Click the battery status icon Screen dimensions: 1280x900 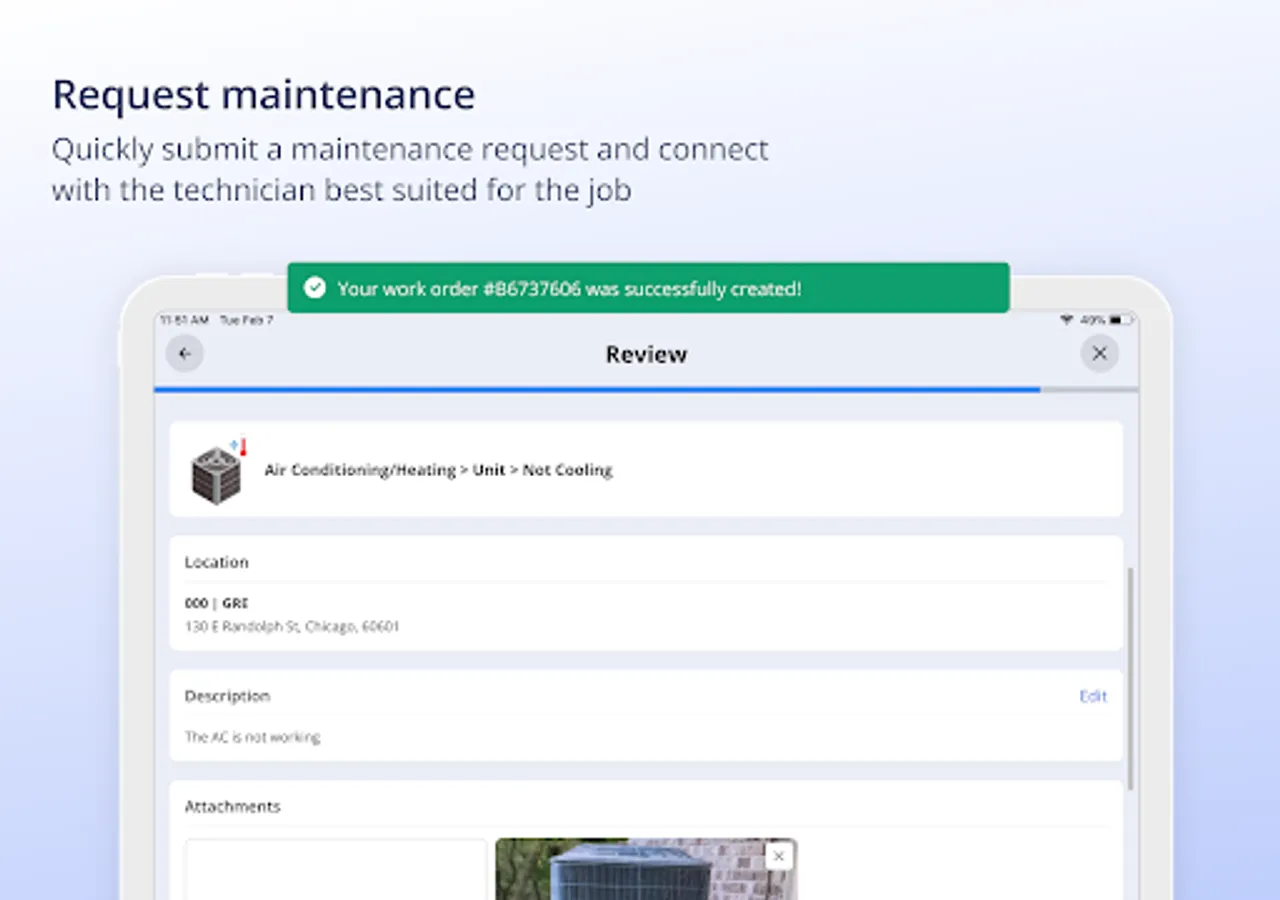pos(1121,320)
